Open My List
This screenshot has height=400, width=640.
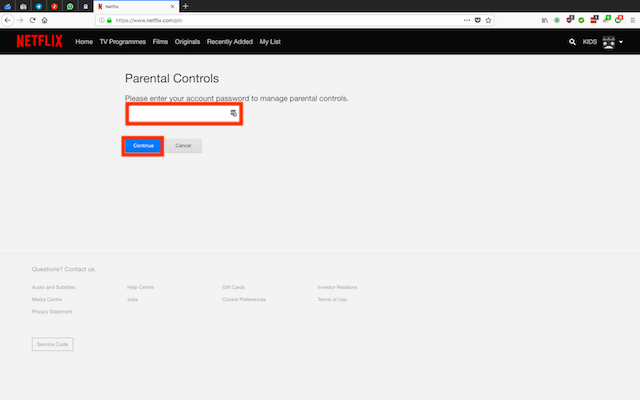pyautogui.click(x=270, y=42)
